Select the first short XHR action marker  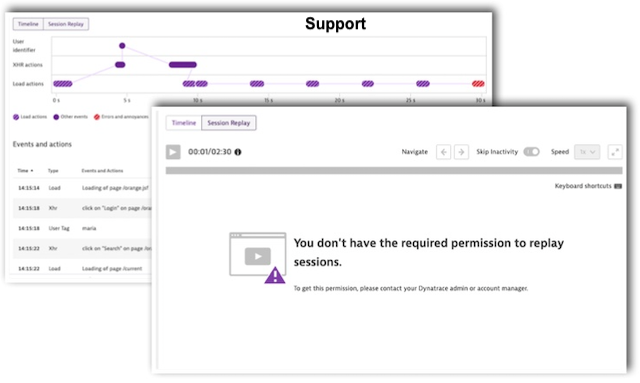120,65
